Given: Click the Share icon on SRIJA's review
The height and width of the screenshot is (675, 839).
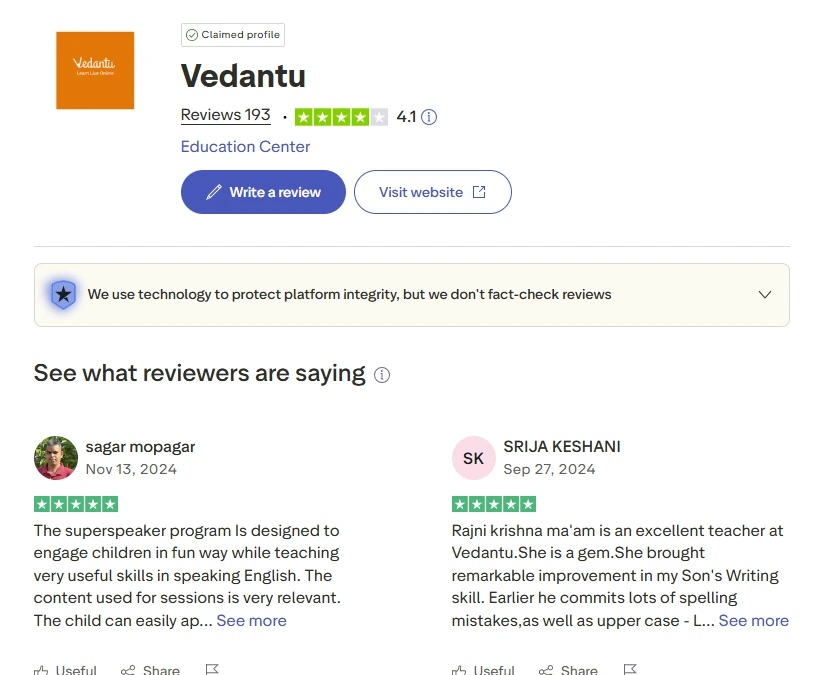Looking at the screenshot, I should click(545, 668).
